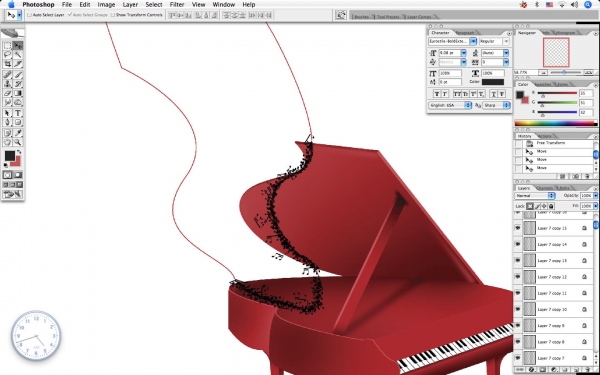Select the Zoom tool
The width and height of the screenshot is (600, 375).
pos(18,142)
